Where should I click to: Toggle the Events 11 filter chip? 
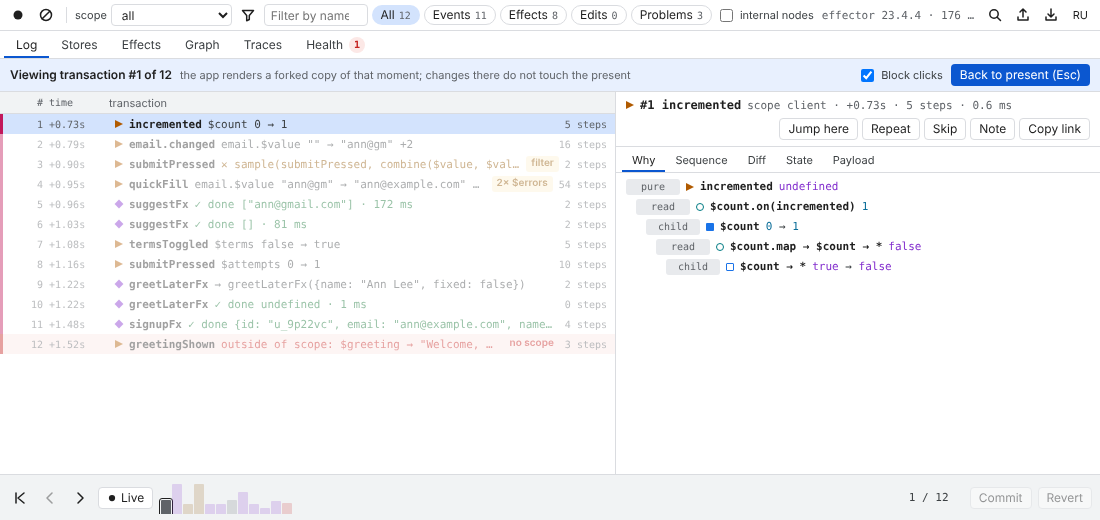(460, 15)
